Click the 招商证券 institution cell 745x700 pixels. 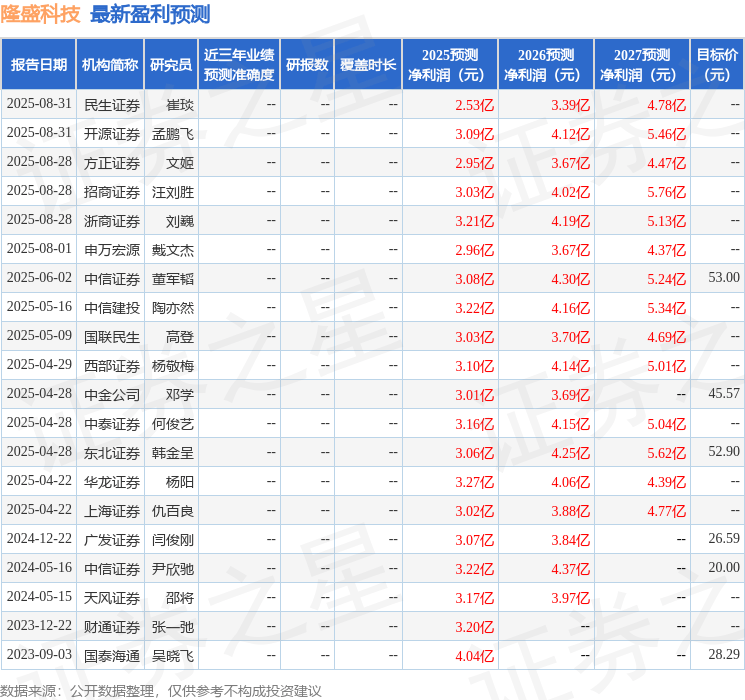[112, 192]
